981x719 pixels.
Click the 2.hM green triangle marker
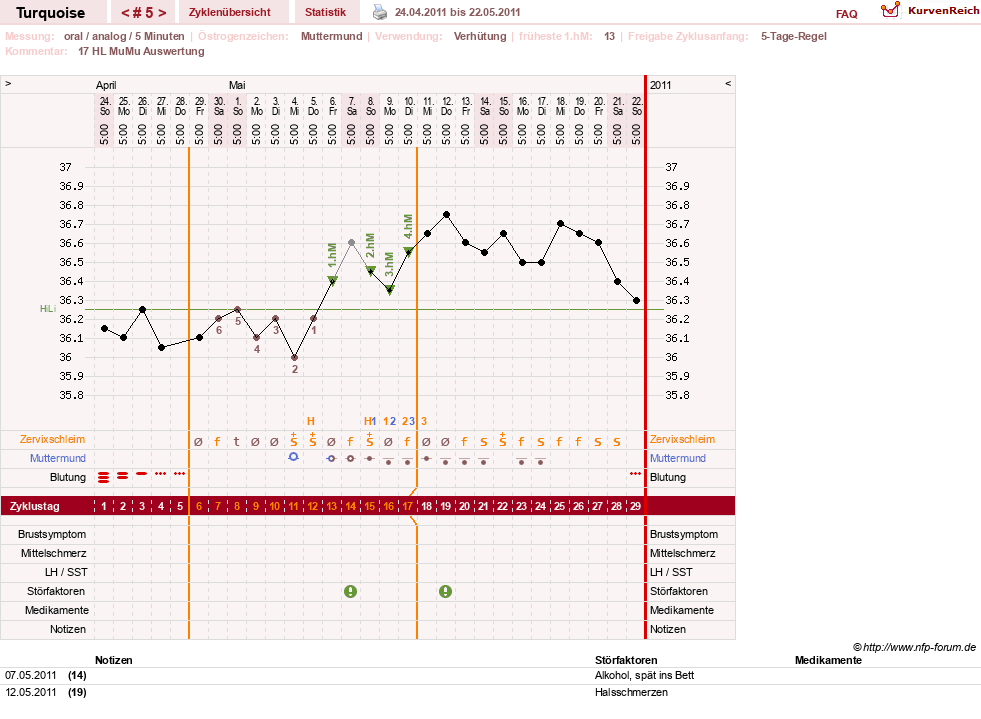[370, 271]
